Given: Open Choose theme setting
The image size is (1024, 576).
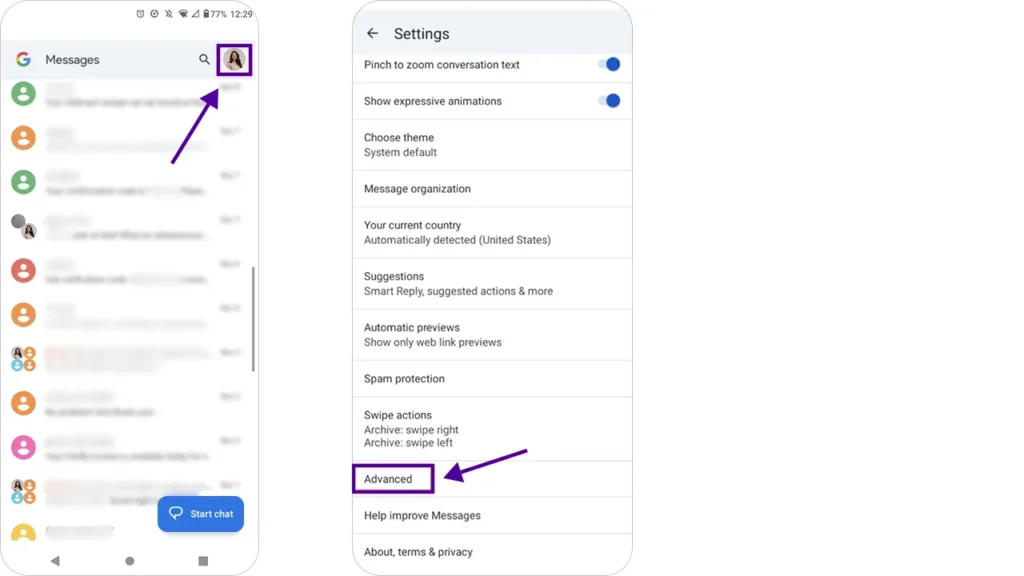Looking at the screenshot, I should pyautogui.click(x=492, y=145).
